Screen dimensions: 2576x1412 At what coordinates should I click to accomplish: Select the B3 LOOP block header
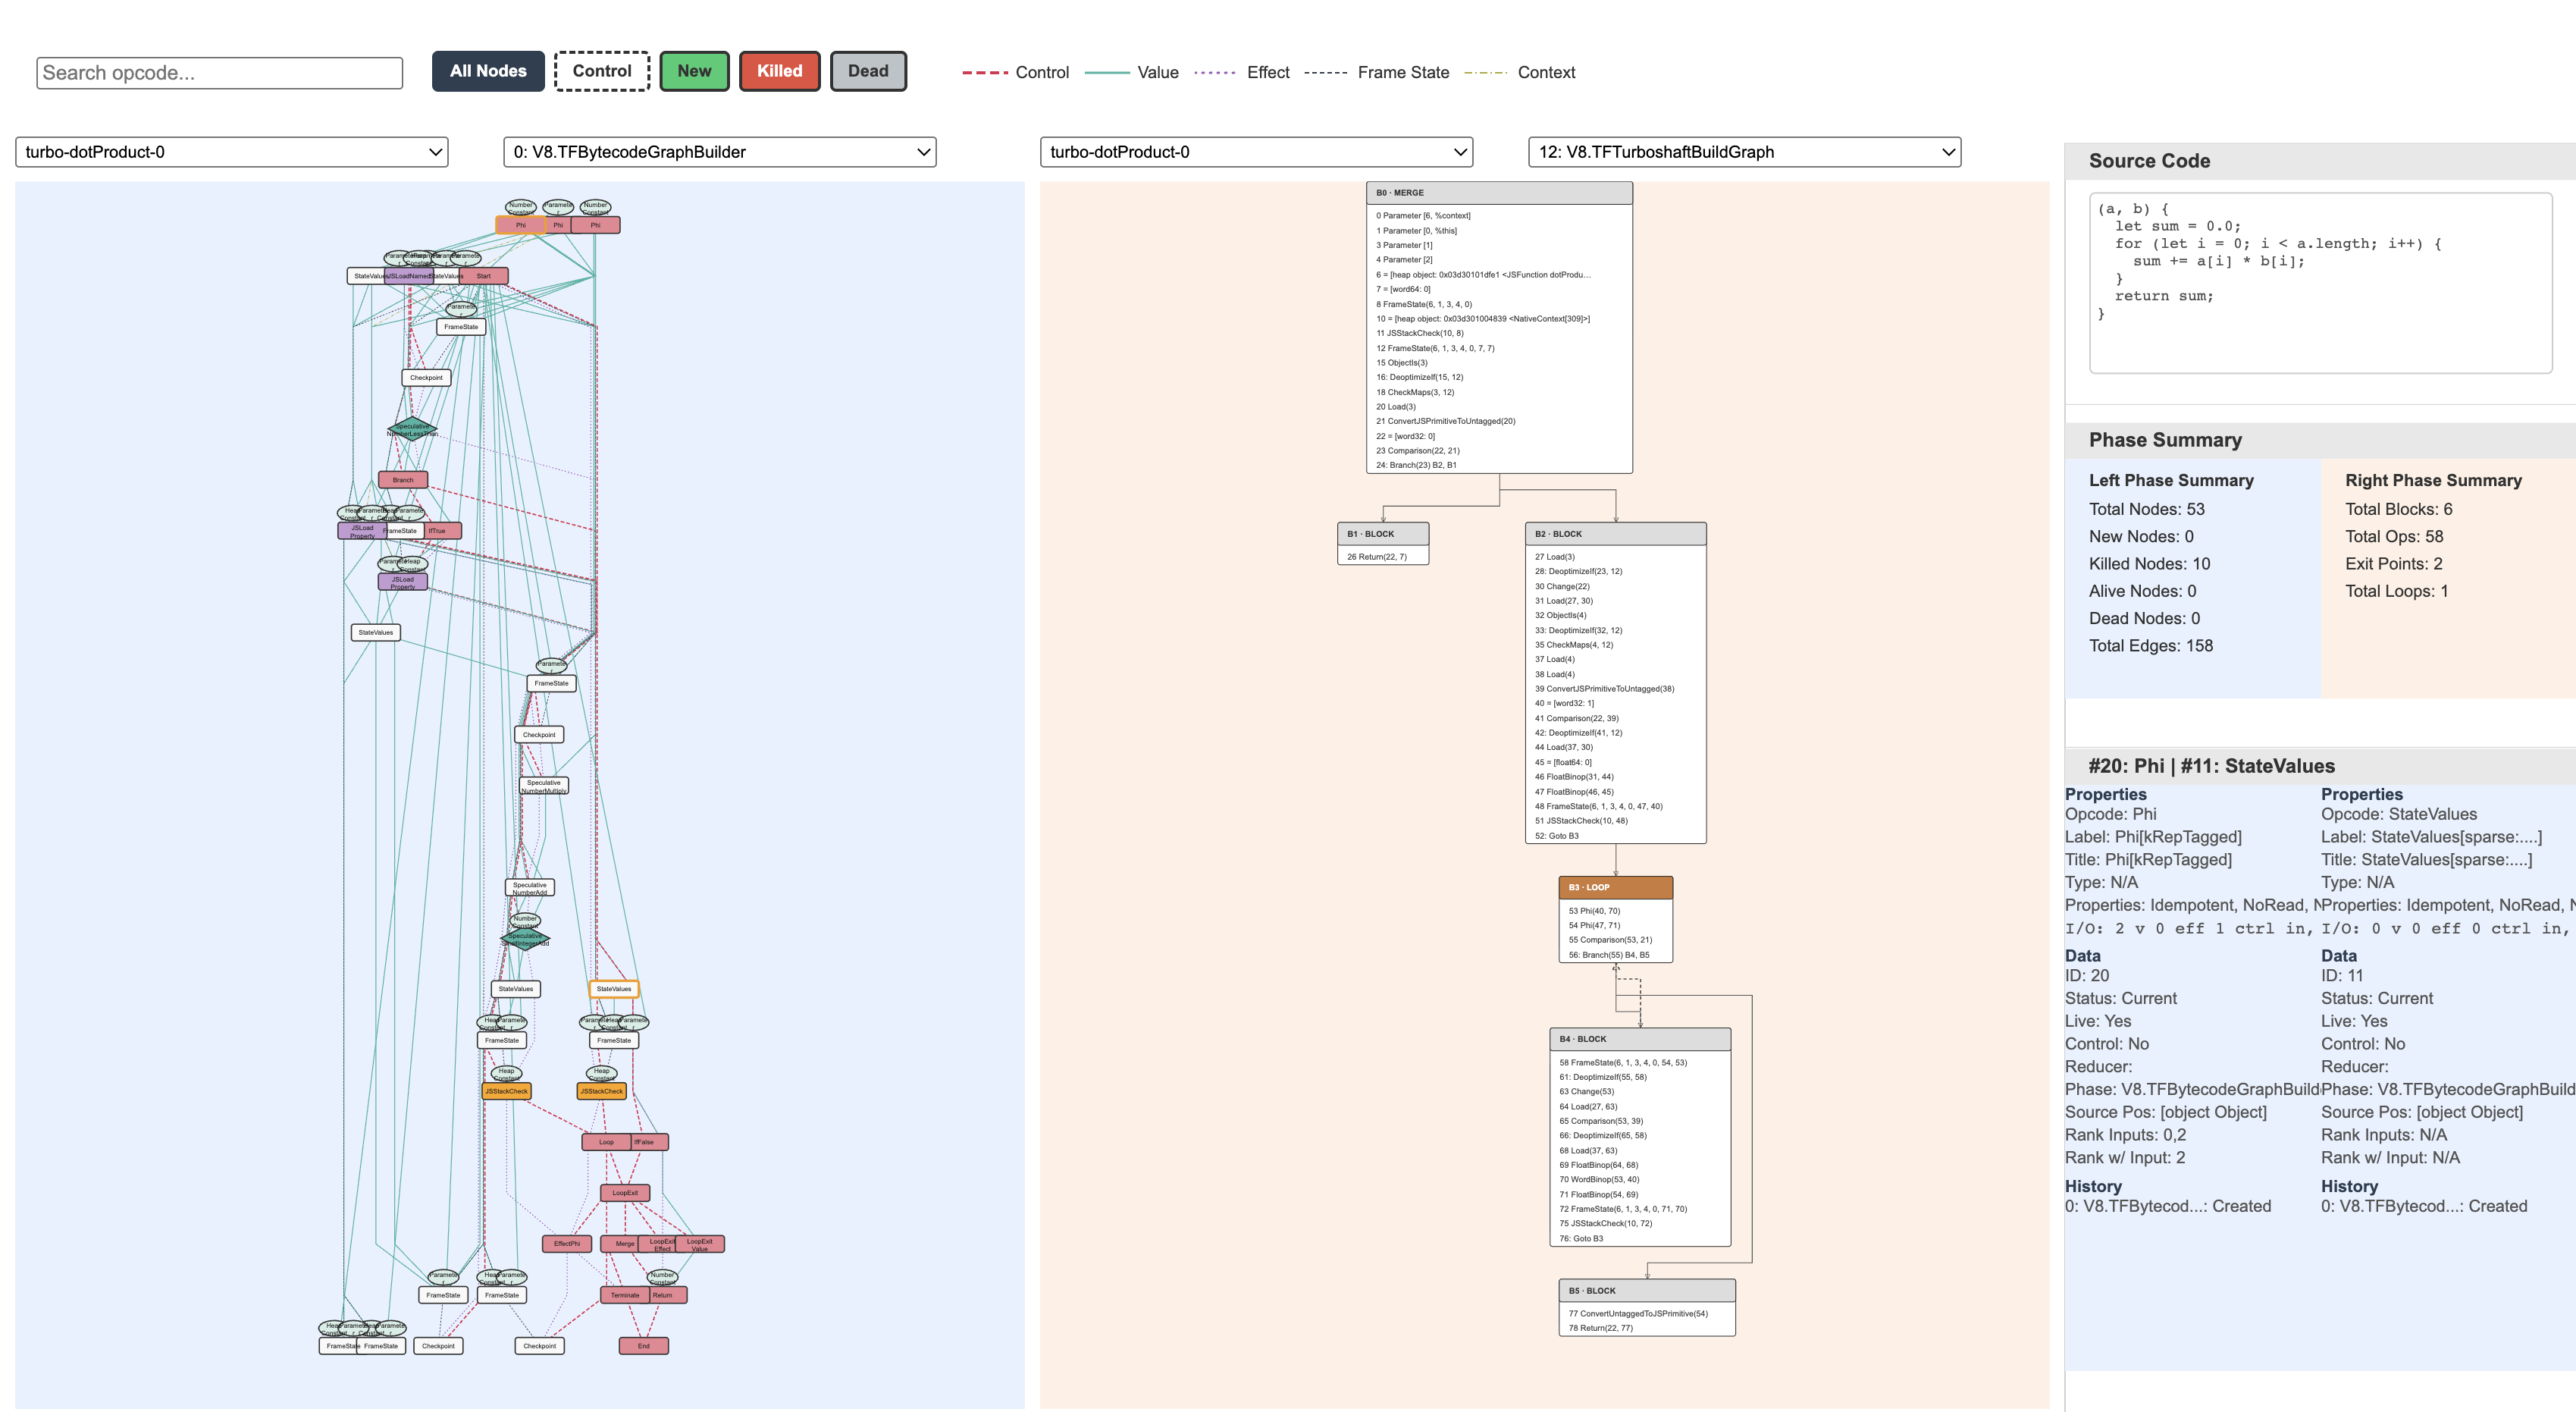point(1615,887)
